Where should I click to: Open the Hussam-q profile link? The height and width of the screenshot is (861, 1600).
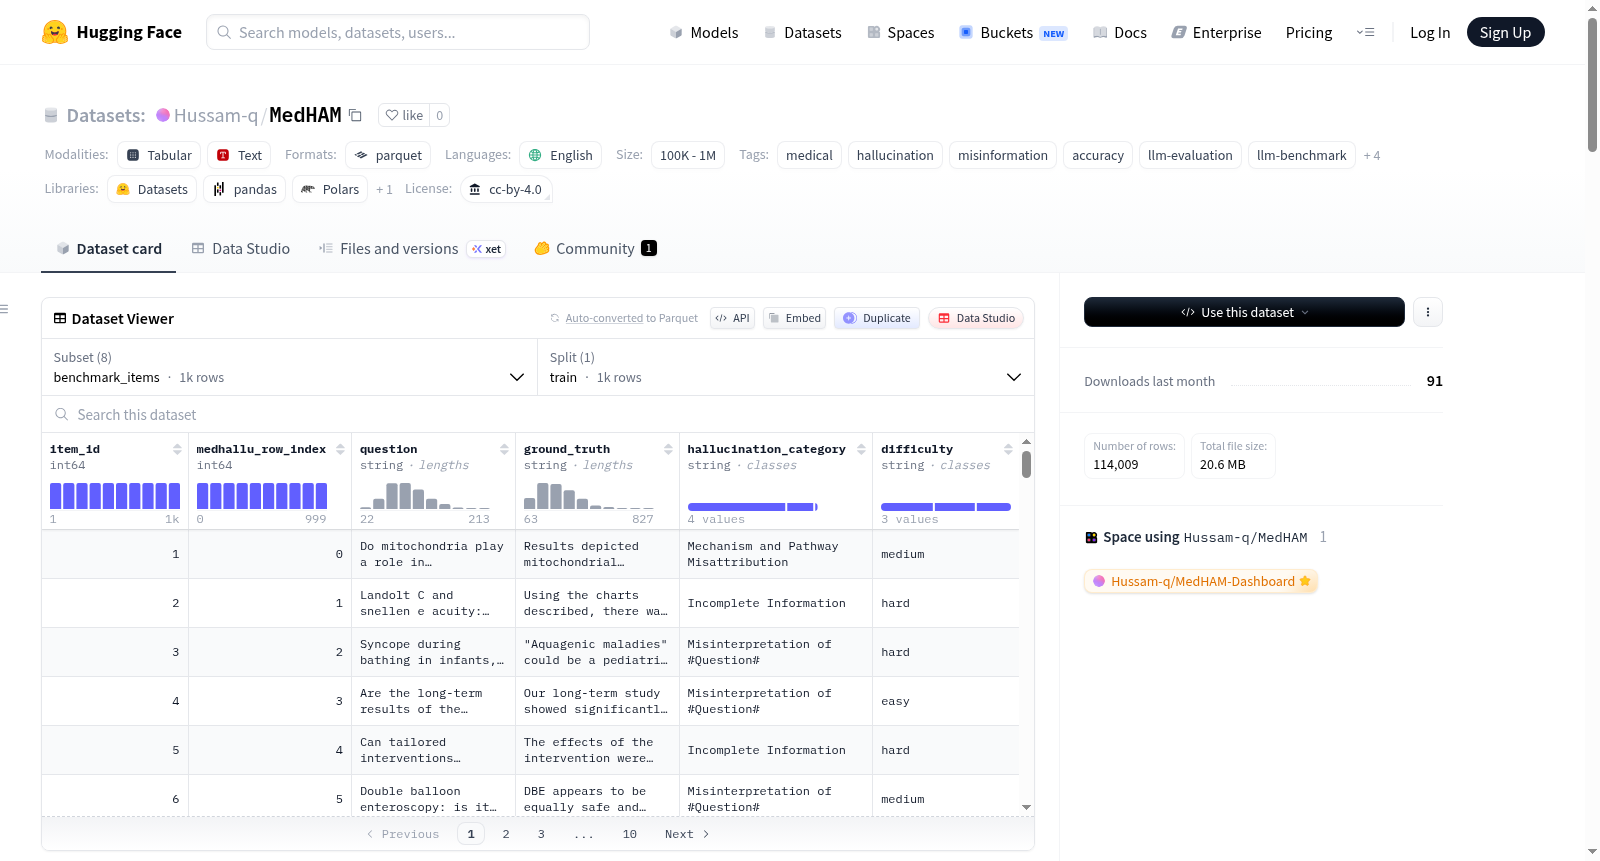216,115
